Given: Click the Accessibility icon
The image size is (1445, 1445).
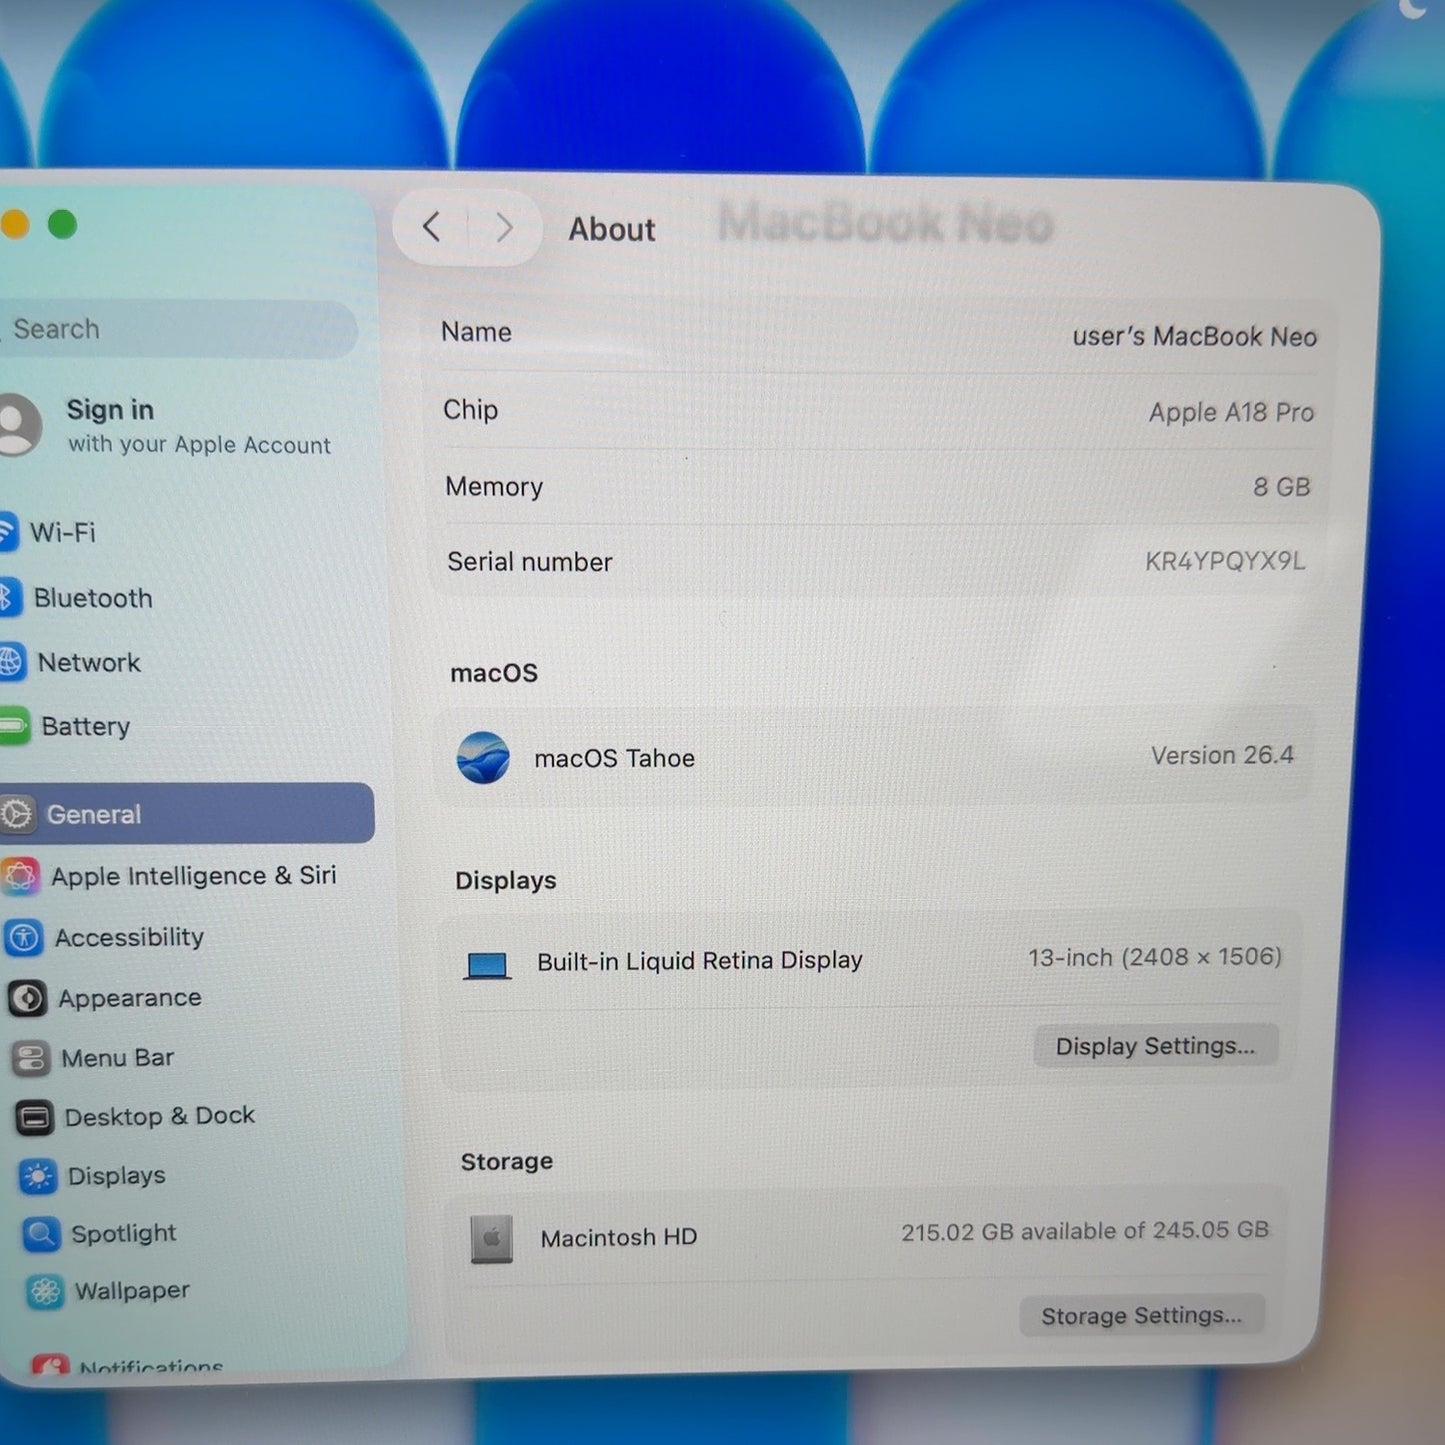Looking at the screenshot, I should click(x=24, y=938).
